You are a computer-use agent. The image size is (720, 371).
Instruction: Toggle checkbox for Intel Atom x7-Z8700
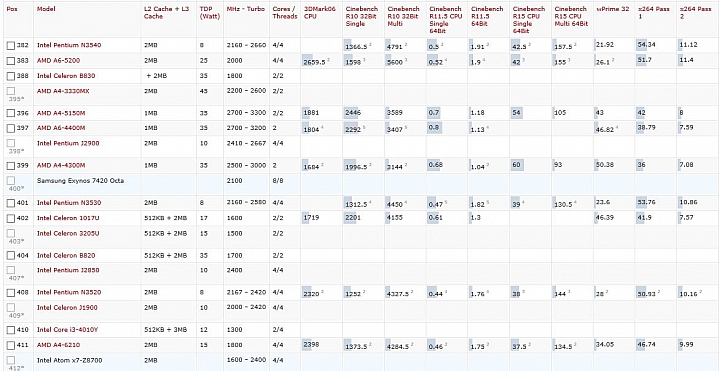click(11, 360)
